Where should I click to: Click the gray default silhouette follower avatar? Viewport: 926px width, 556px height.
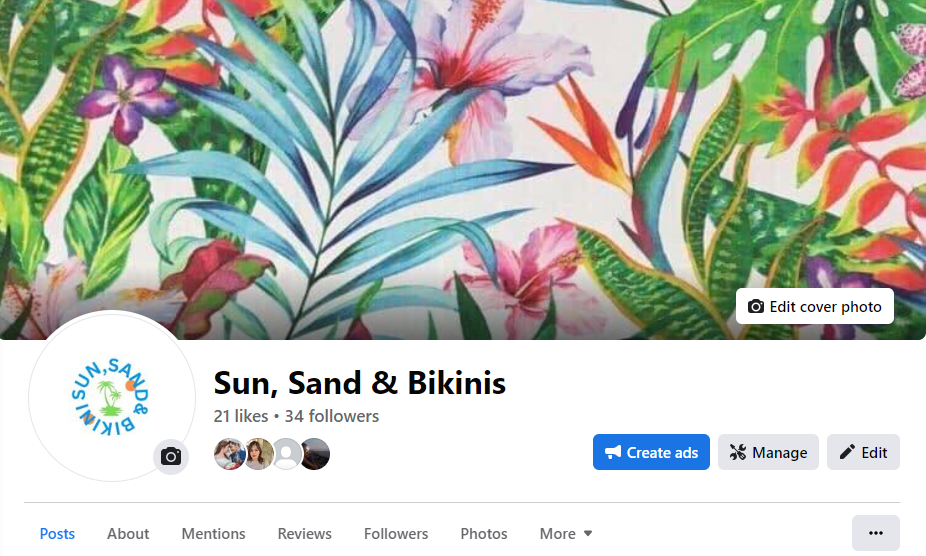click(286, 454)
